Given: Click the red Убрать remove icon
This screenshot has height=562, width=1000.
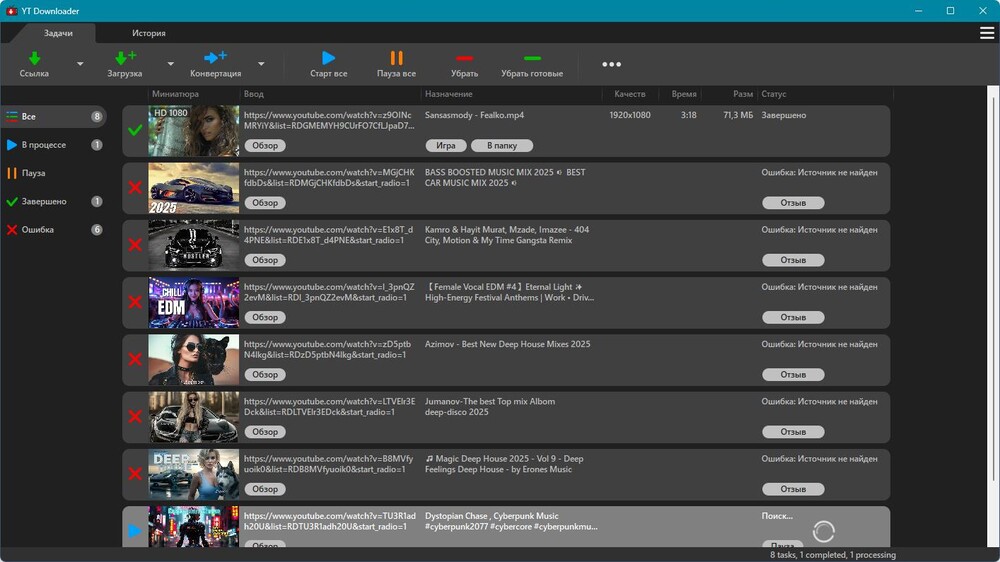Looking at the screenshot, I should 464,58.
